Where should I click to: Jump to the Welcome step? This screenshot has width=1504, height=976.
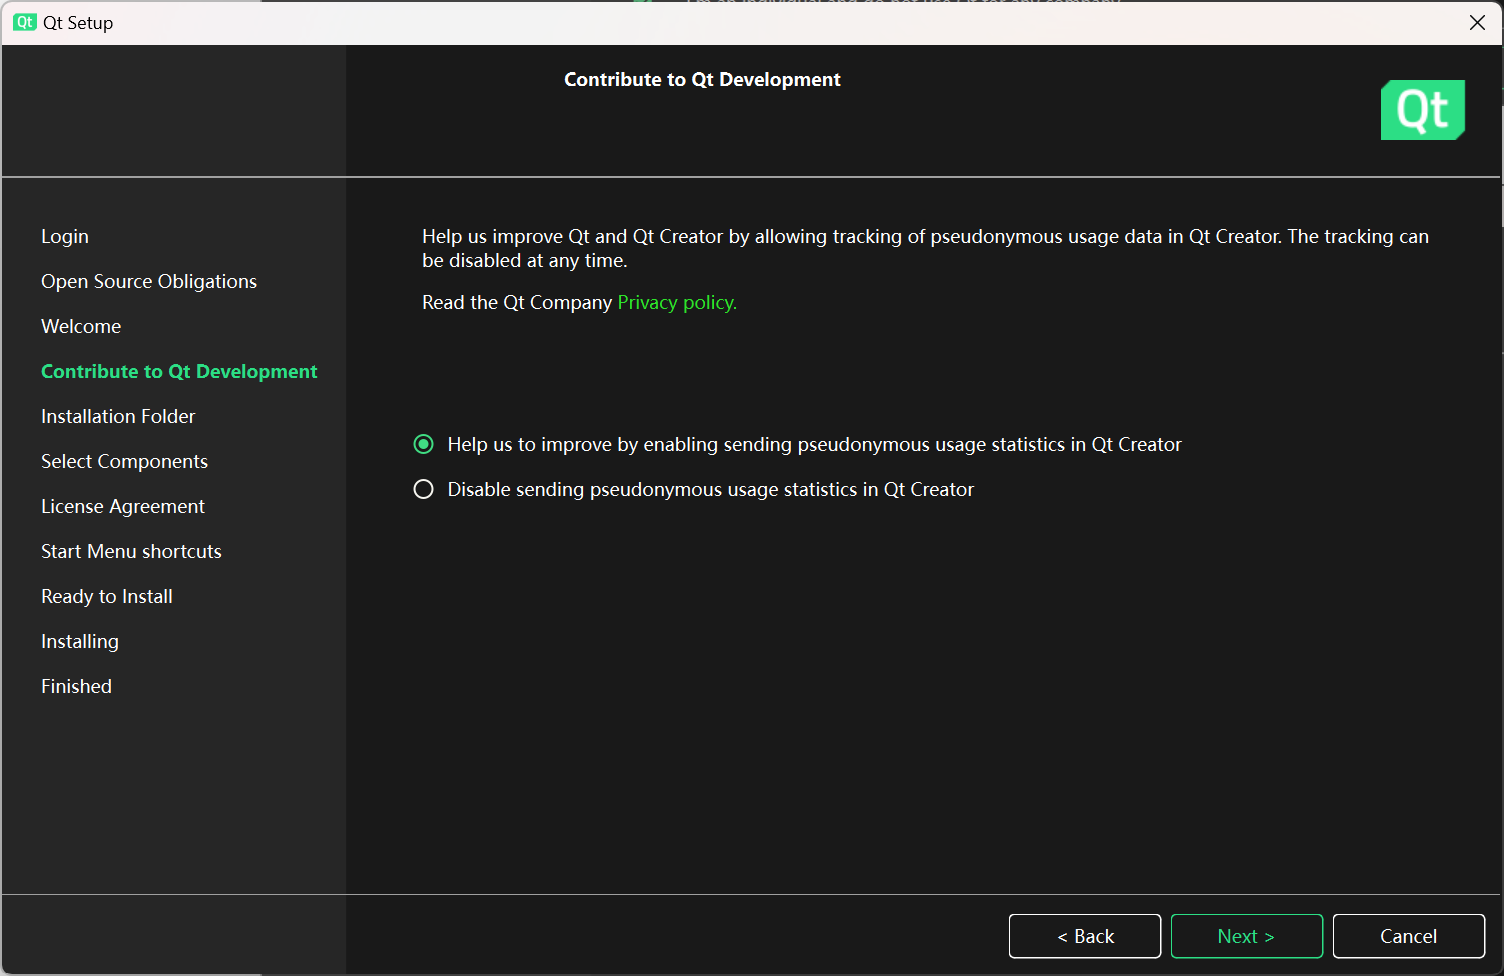pyautogui.click(x=81, y=326)
